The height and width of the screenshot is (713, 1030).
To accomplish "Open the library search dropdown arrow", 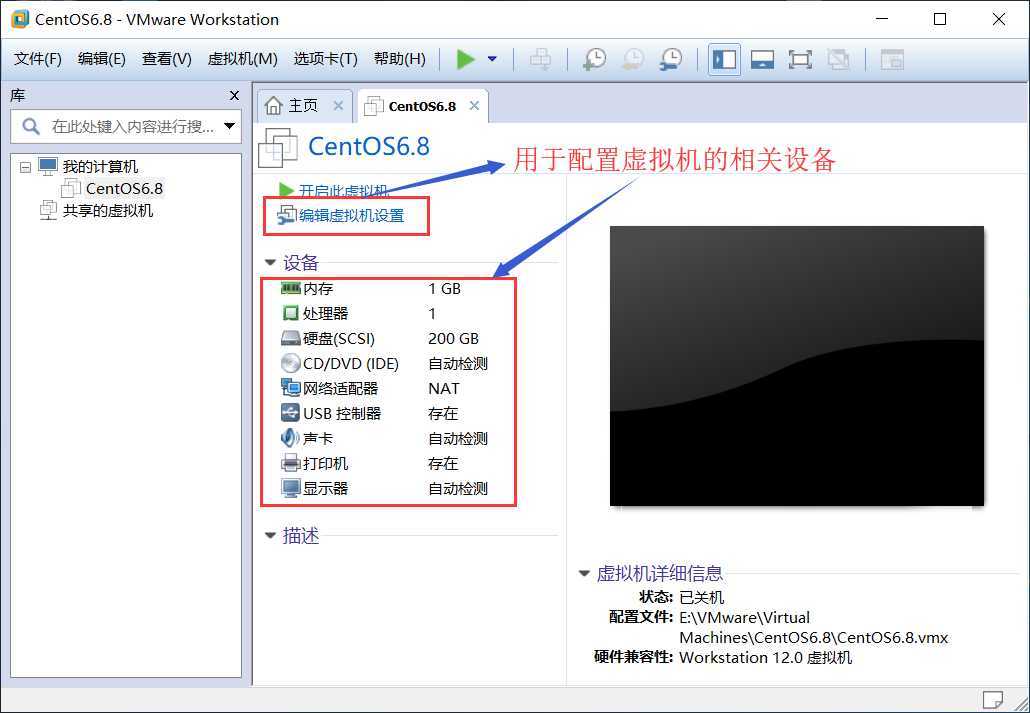I will pyautogui.click(x=230, y=126).
